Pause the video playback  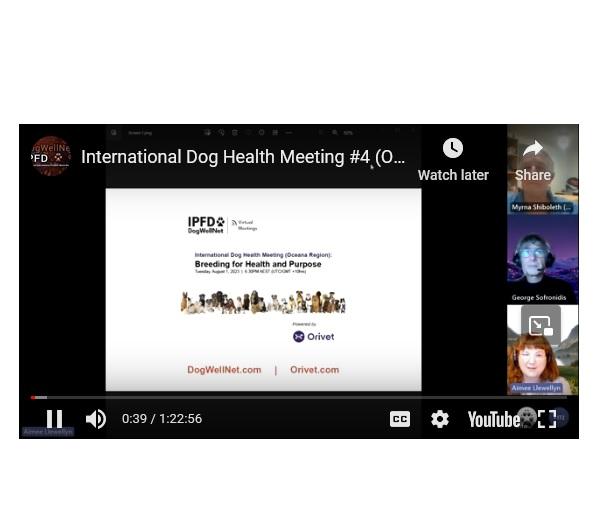click(x=54, y=419)
